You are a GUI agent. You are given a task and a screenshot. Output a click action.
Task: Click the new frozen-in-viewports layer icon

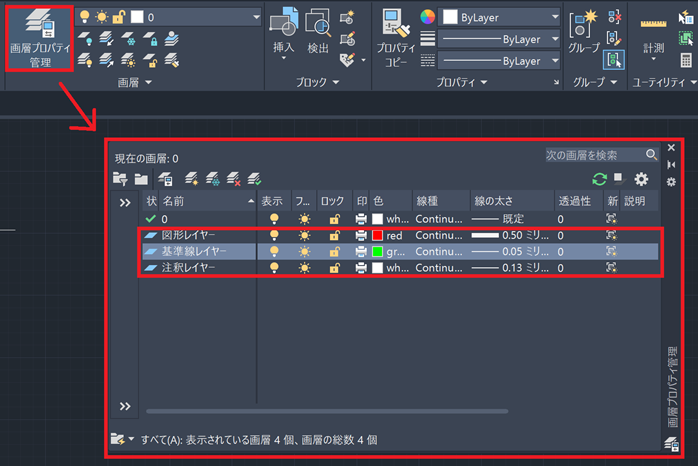[x=212, y=179]
